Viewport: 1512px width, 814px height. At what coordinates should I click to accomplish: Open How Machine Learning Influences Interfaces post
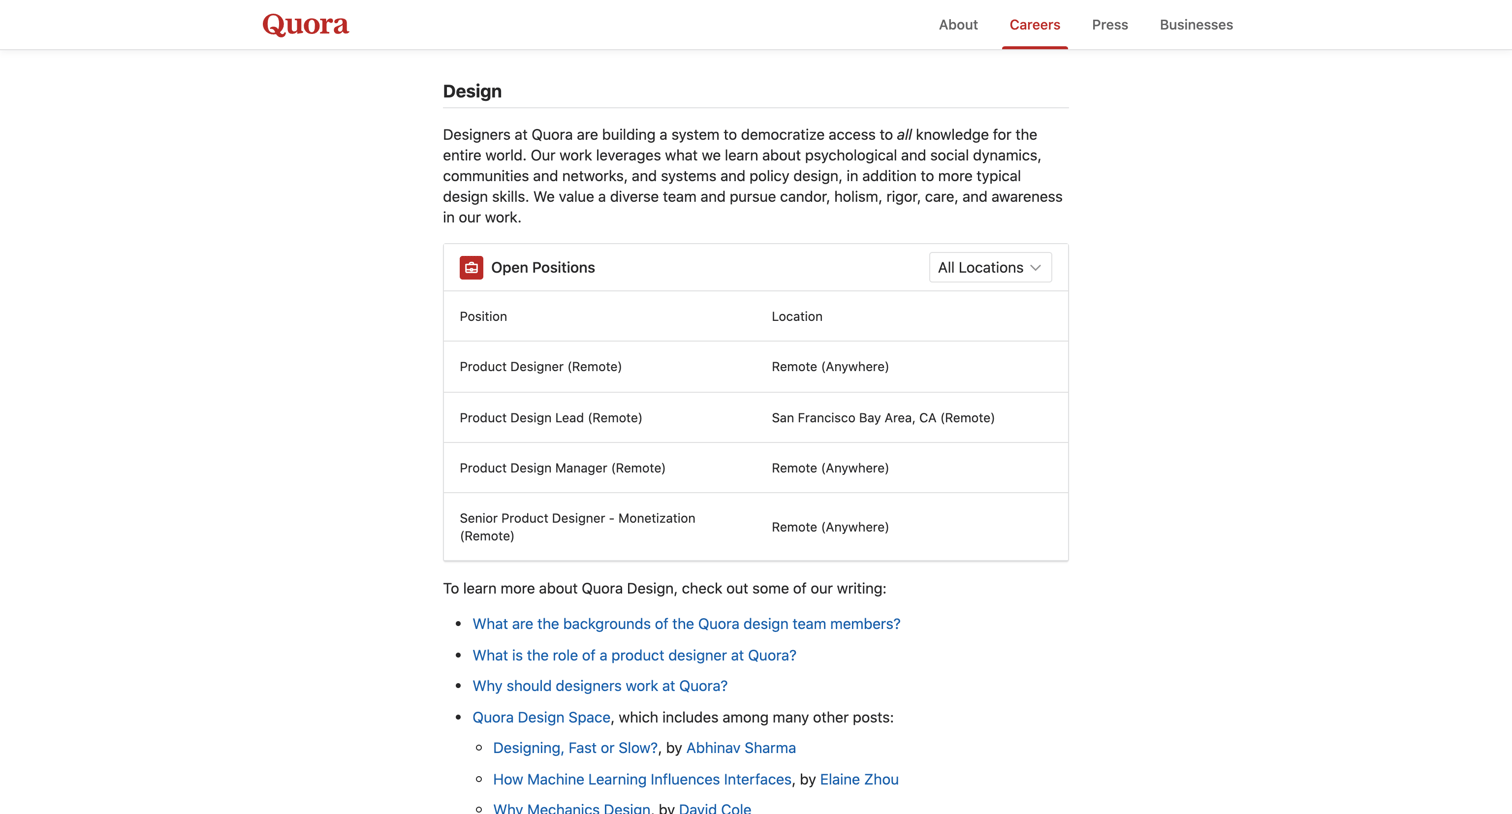[x=642, y=779]
